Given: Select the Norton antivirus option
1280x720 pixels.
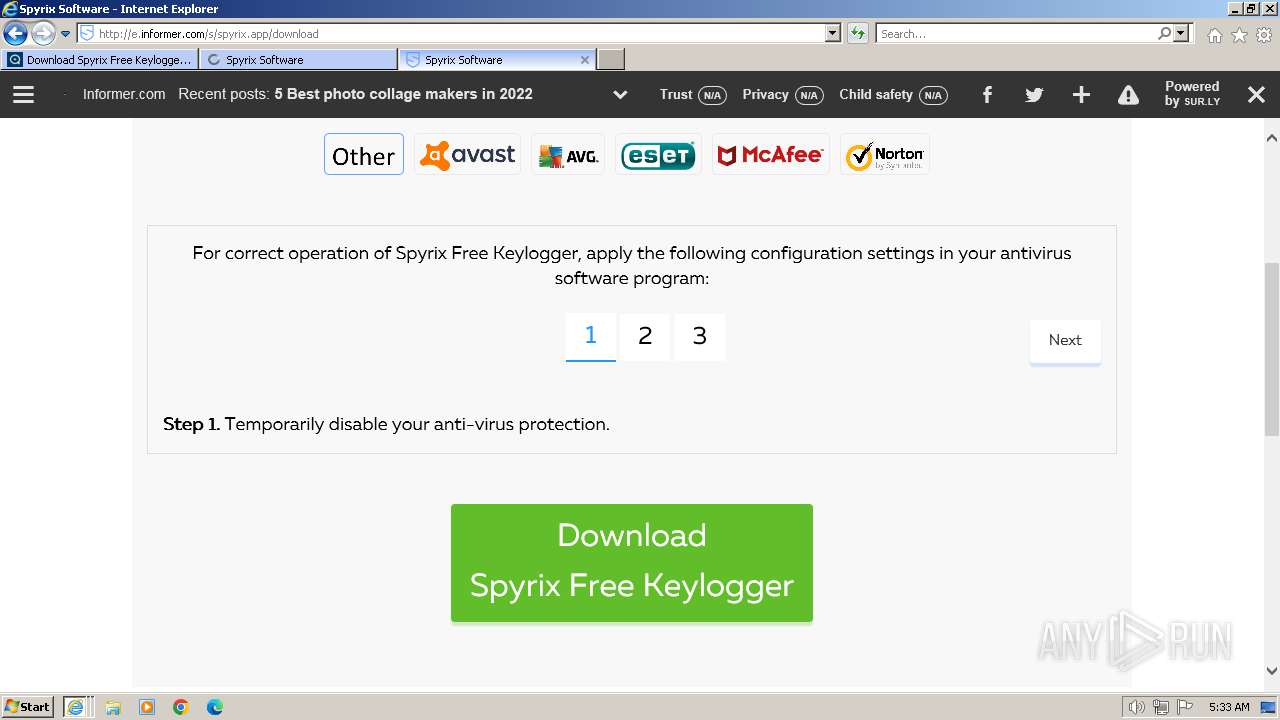Looking at the screenshot, I should click(x=885, y=155).
